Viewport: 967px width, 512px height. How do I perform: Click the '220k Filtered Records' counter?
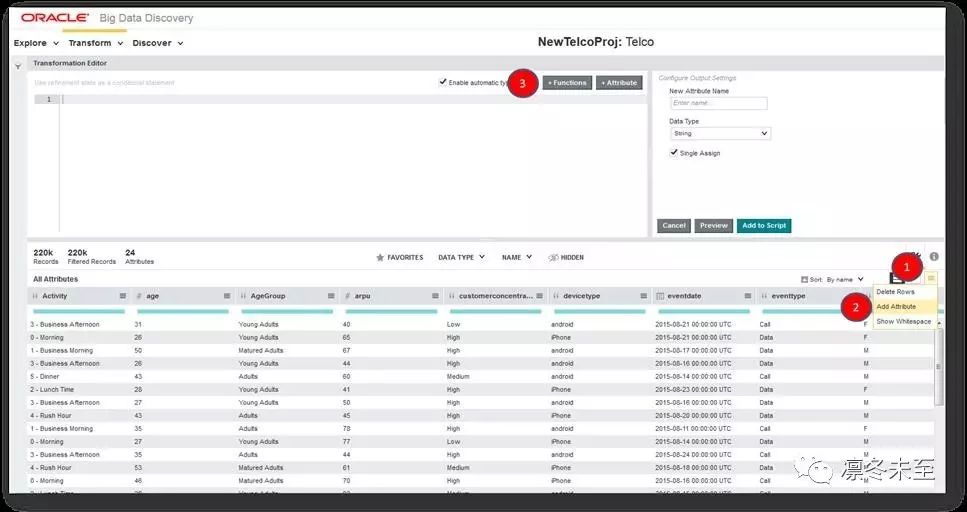(x=91, y=257)
